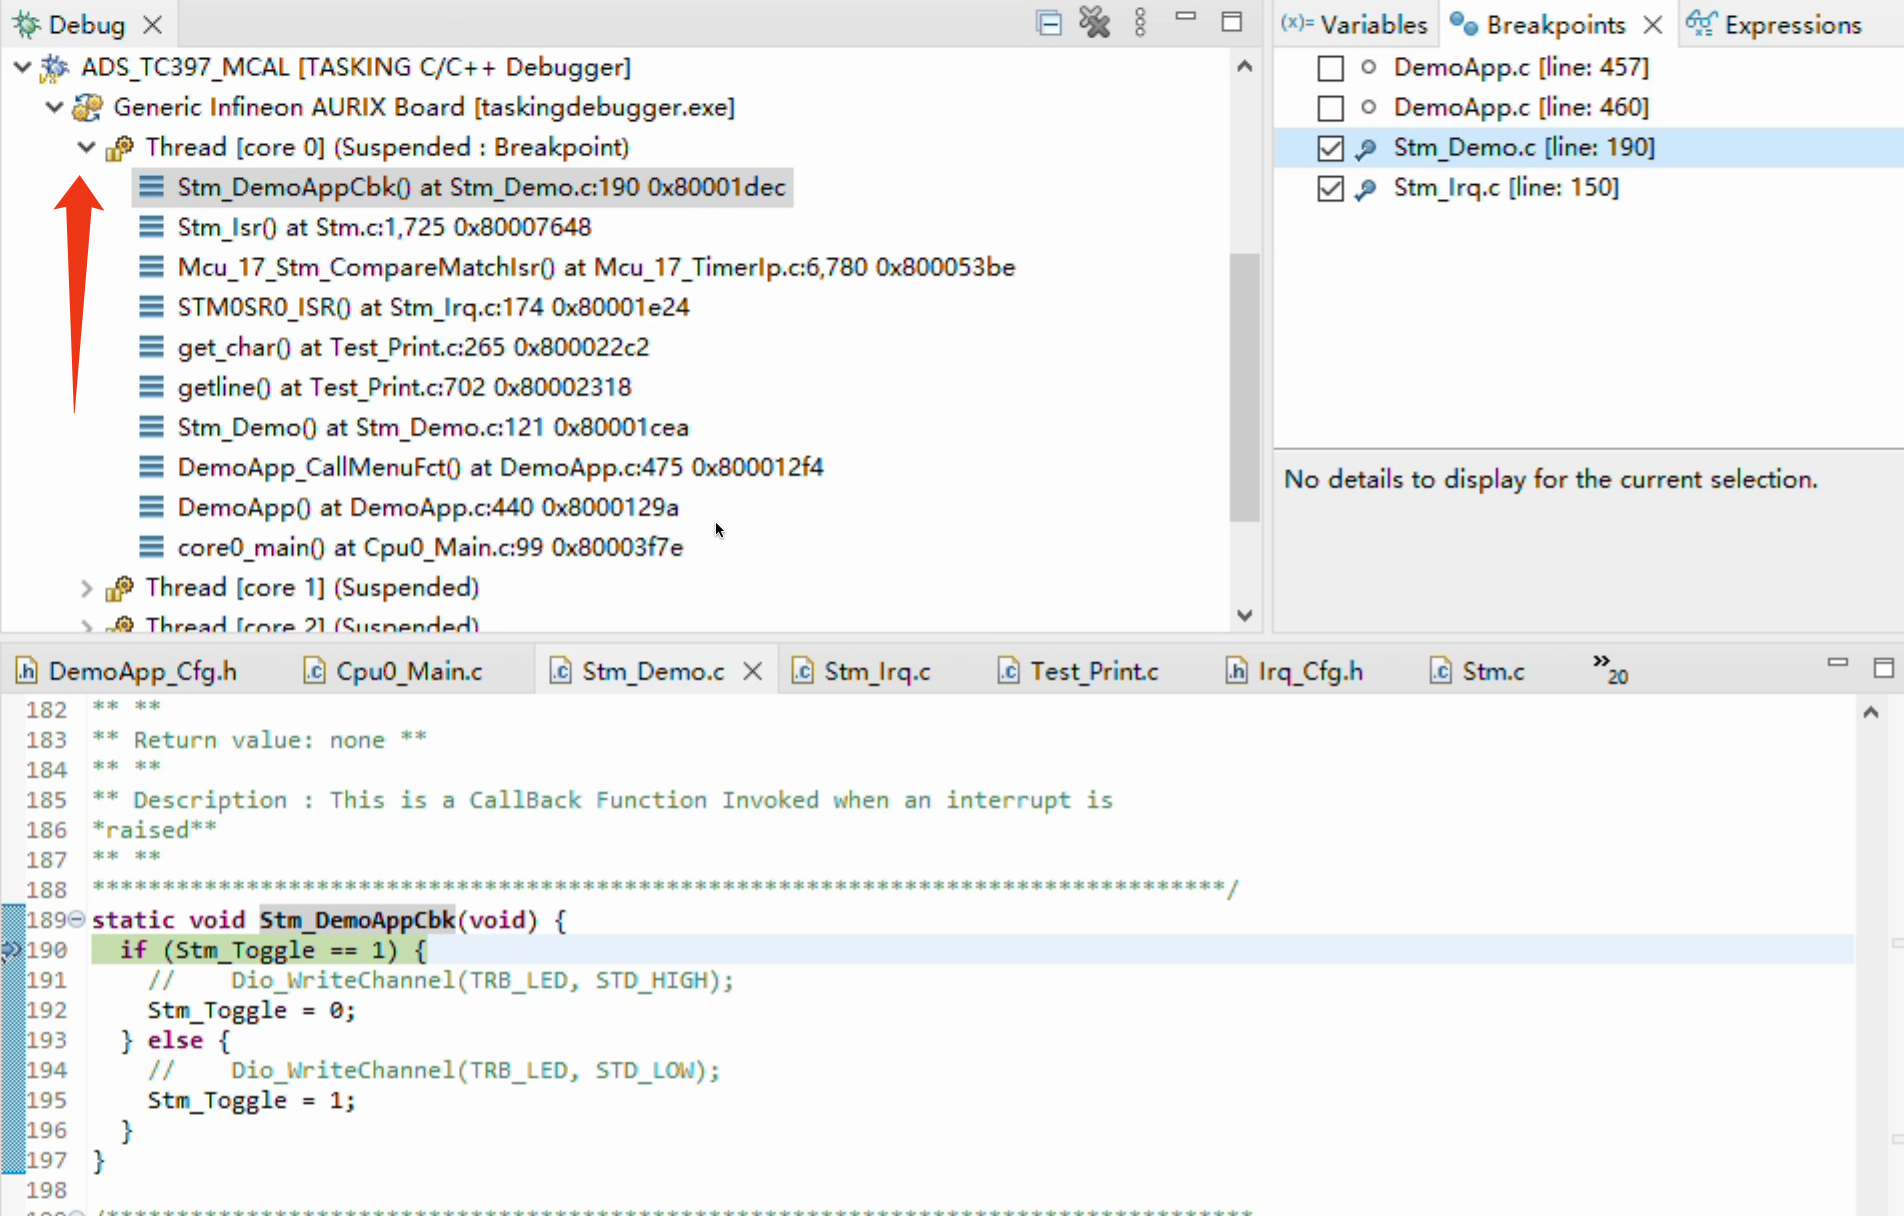Screen dimensions: 1904x1216
Task: Select DemoApp_CallMenuFct() stack frame
Action: pos(500,467)
